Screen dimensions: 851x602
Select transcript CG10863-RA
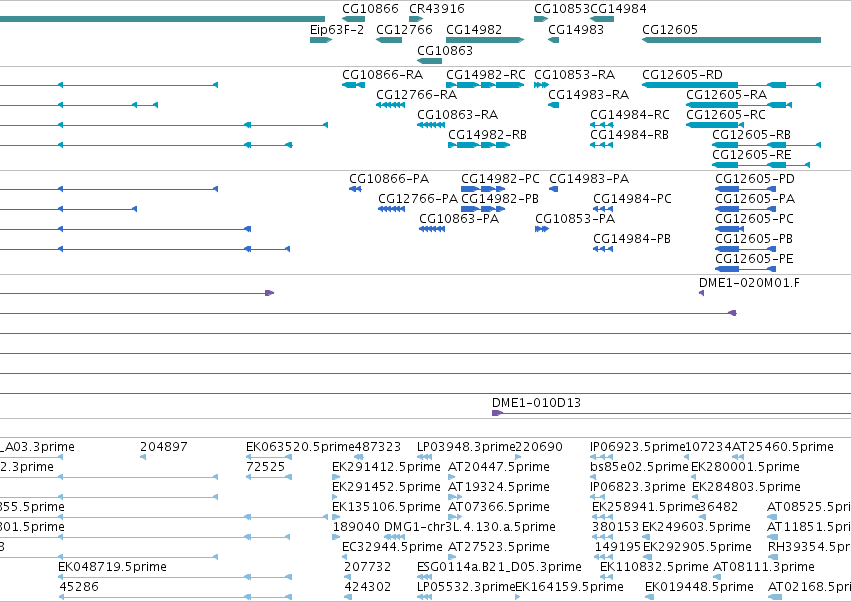457,115
